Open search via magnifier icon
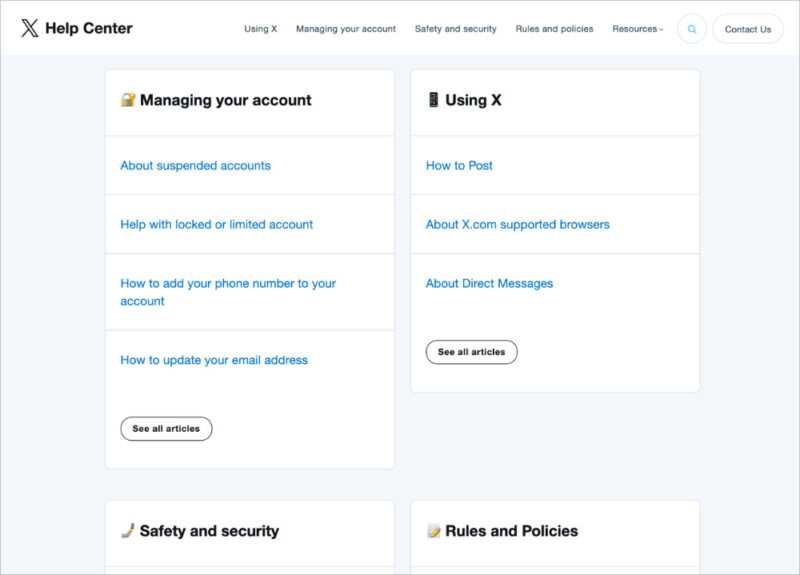This screenshot has width=800, height=575. pos(691,29)
